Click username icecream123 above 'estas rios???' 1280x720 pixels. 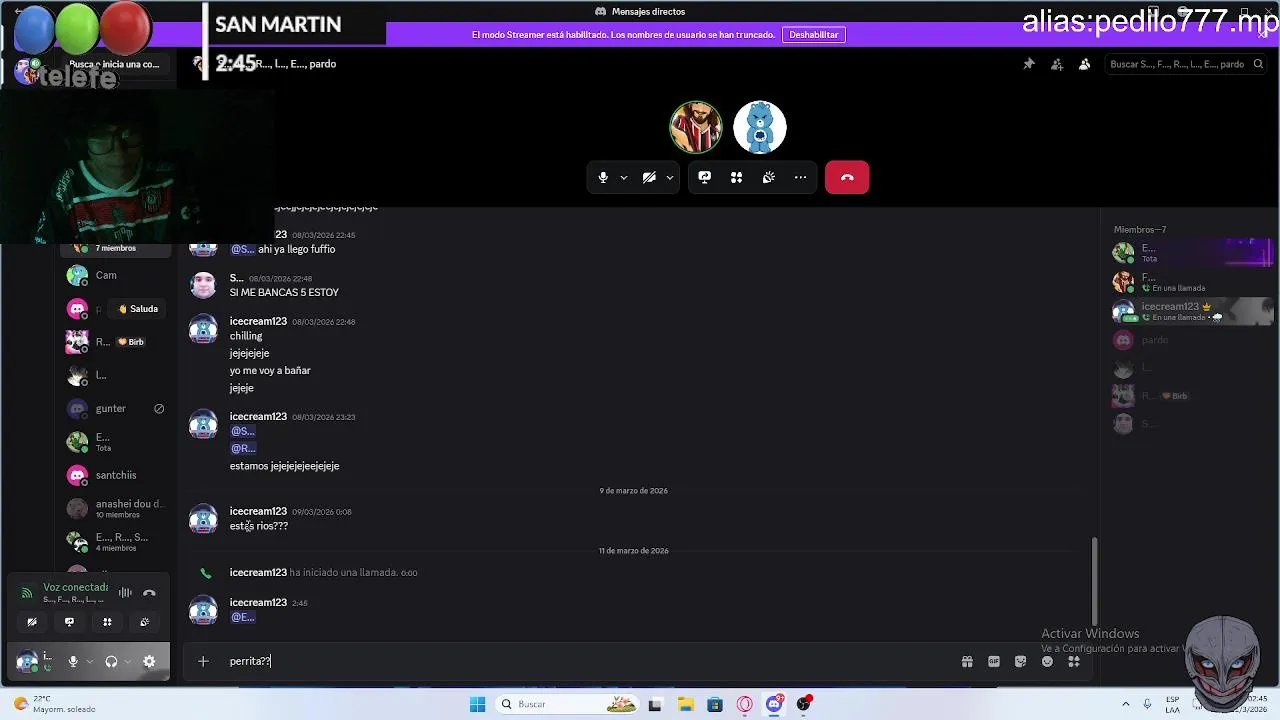pyautogui.click(x=258, y=511)
